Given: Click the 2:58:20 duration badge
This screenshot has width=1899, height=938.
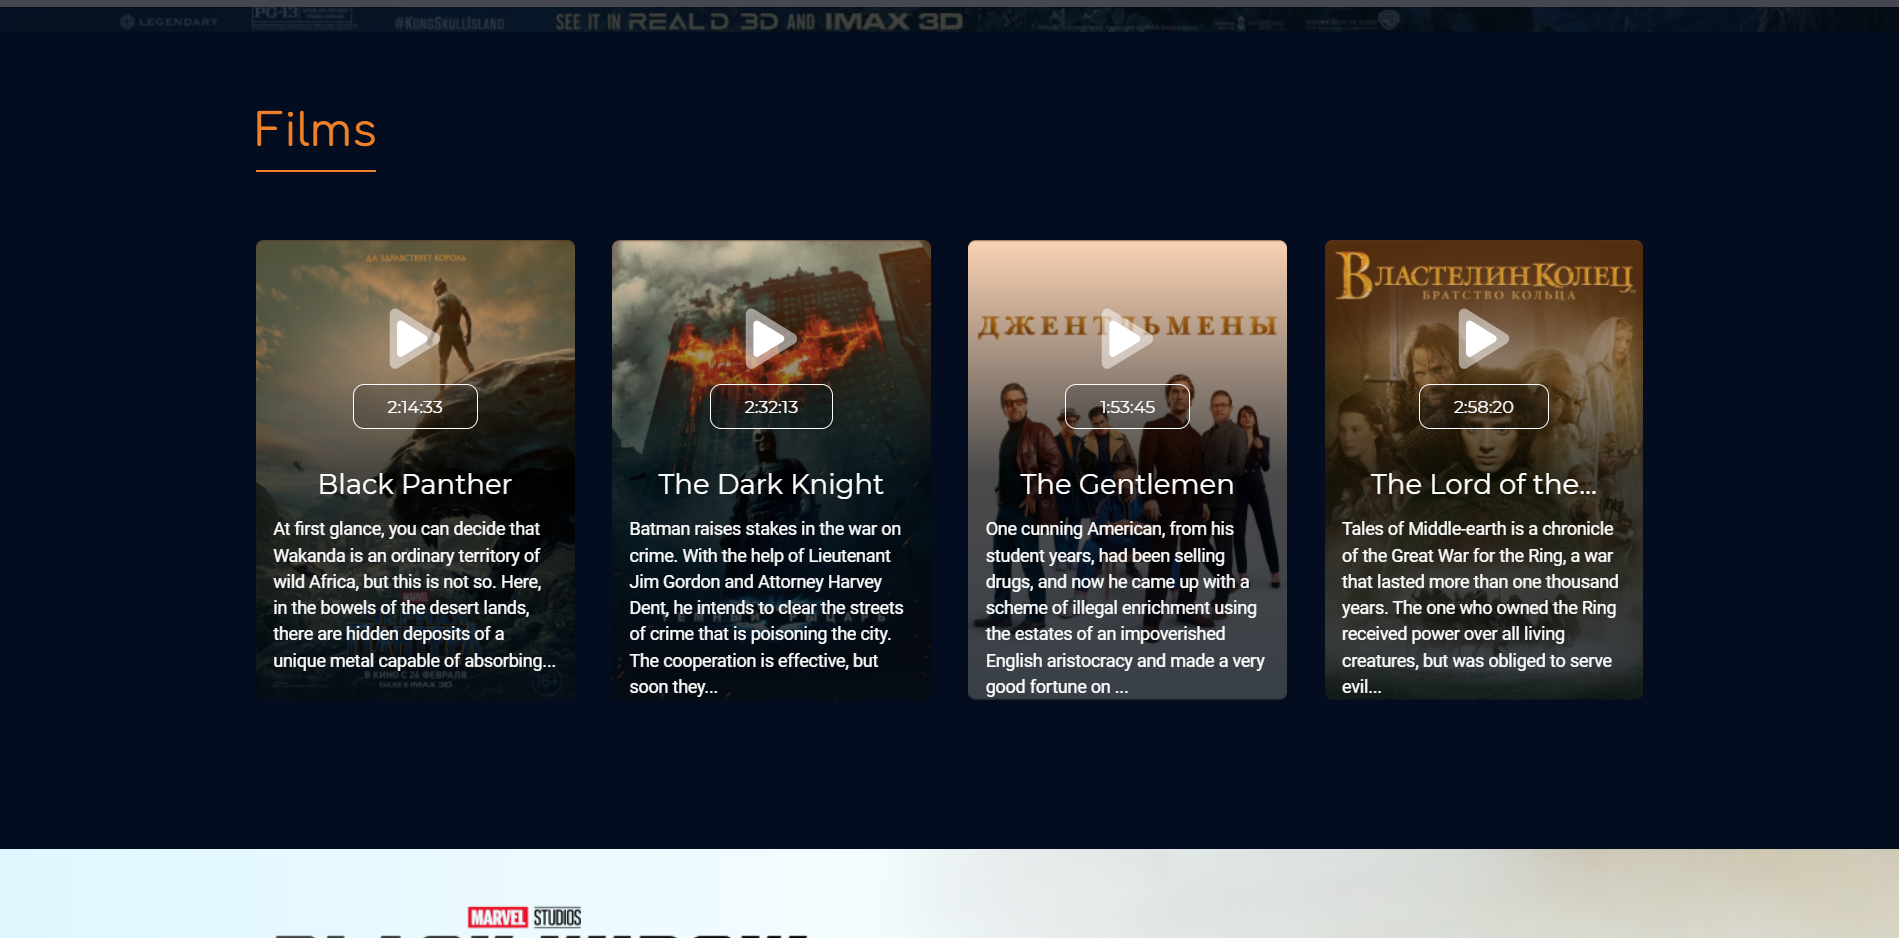Looking at the screenshot, I should tap(1484, 406).
